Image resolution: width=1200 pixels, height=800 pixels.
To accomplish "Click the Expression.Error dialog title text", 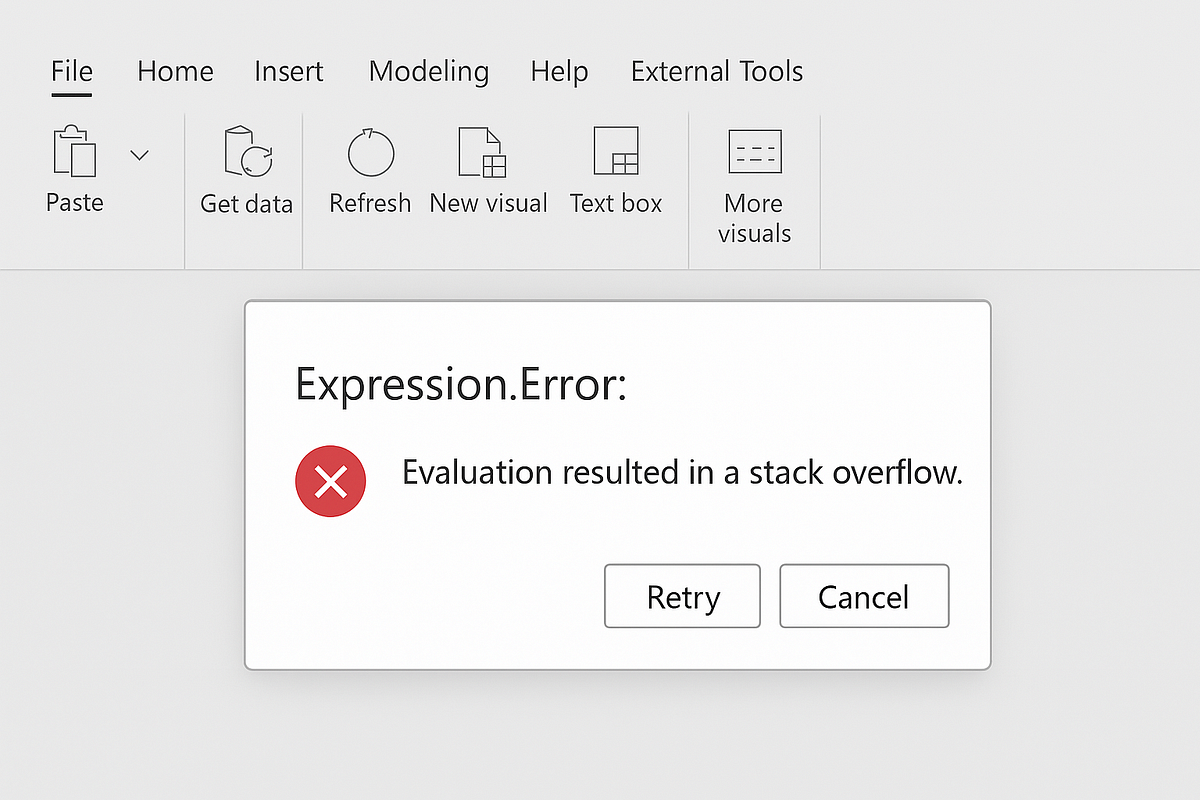I will [462, 384].
